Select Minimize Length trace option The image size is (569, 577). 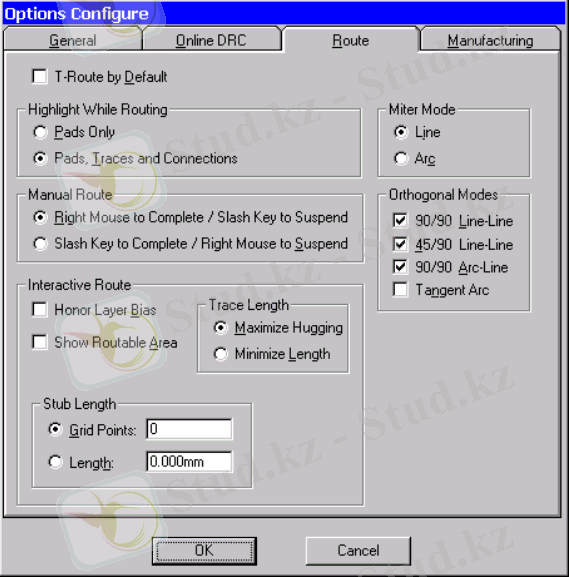point(220,354)
